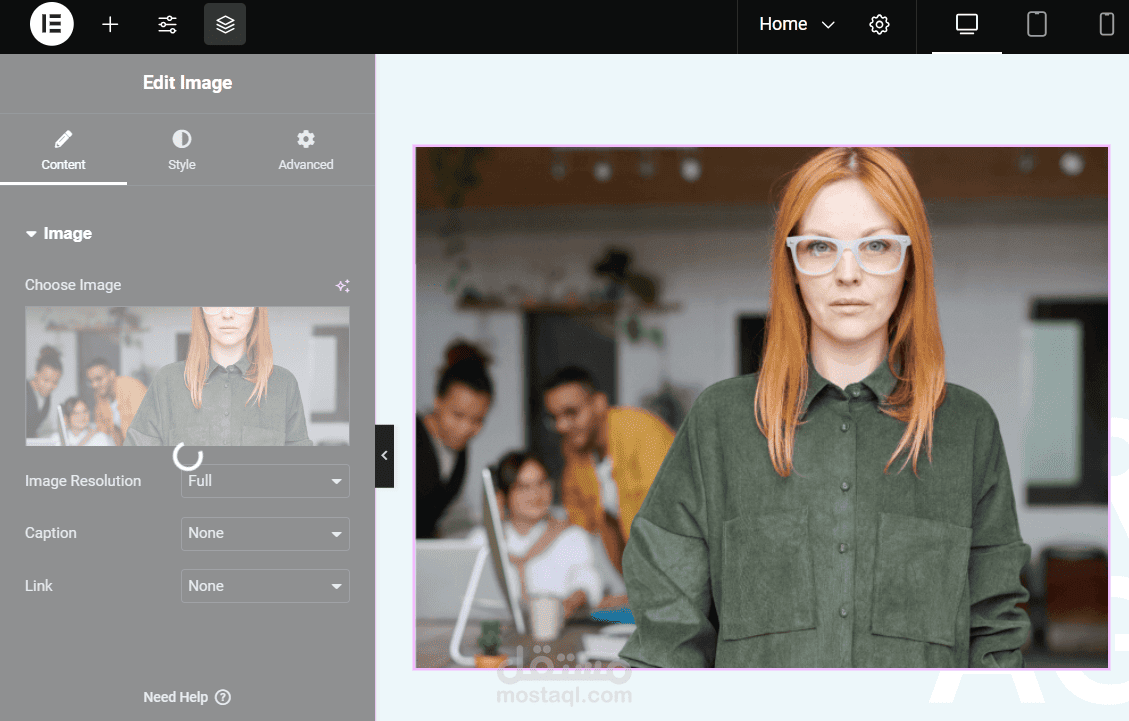Switch to mobile preview mode

pos(1107,24)
